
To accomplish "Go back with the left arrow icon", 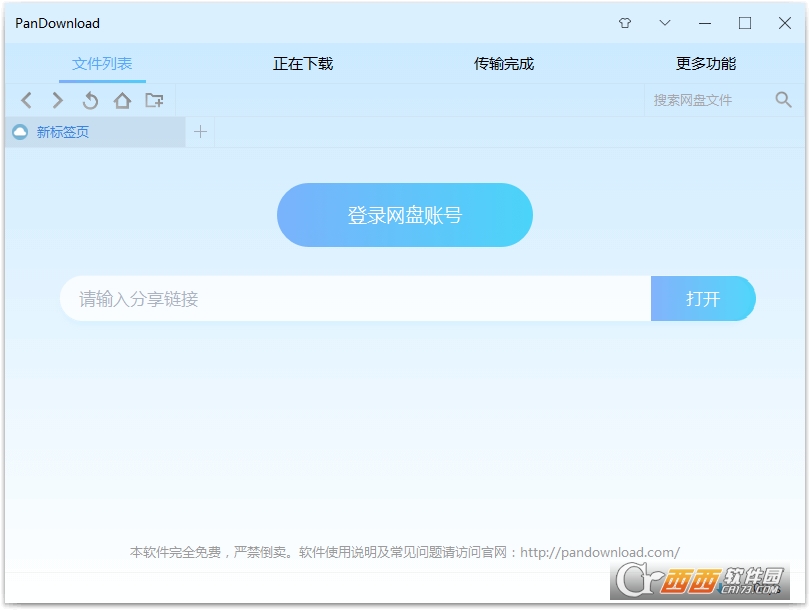I will tap(26, 100).
